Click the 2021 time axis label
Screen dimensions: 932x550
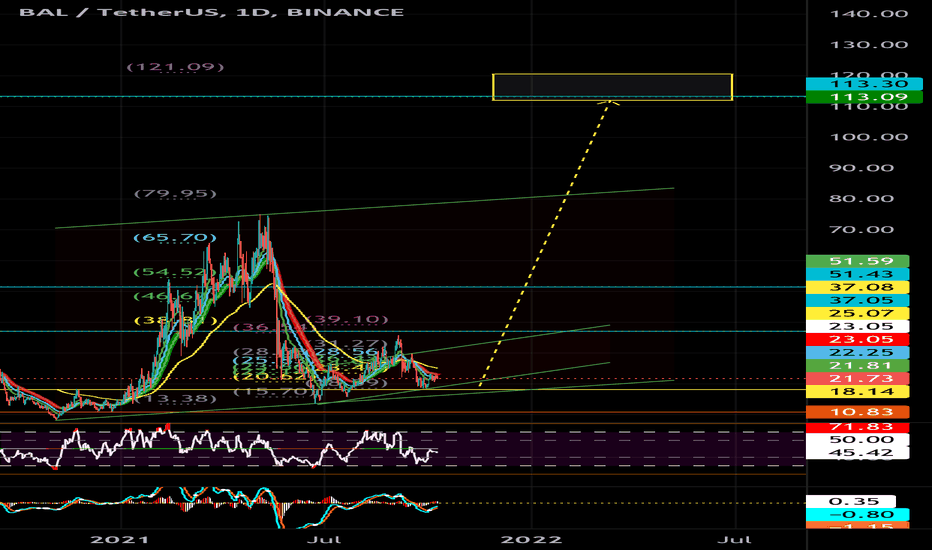click(x=119, y=540)
